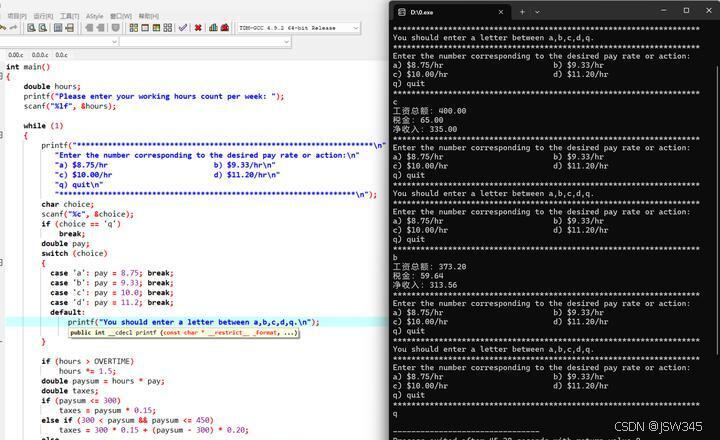720x440 pixels.
Task: Open a new terminal tab with plus
Action: point(522,12)
